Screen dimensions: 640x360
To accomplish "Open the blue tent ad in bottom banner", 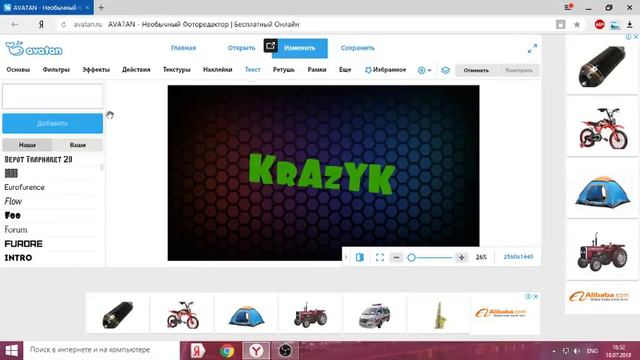I will 246,315.
